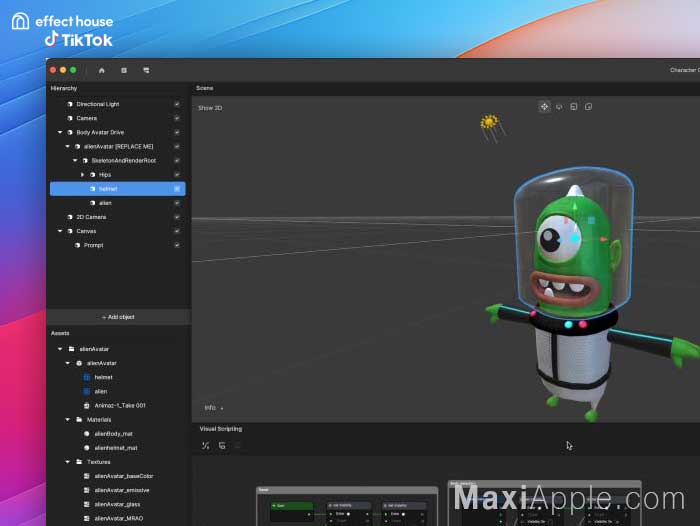Click second Visual Scripting toolbar icon
The width and height of the screenshot is (700, 526).
coord(222,445)
